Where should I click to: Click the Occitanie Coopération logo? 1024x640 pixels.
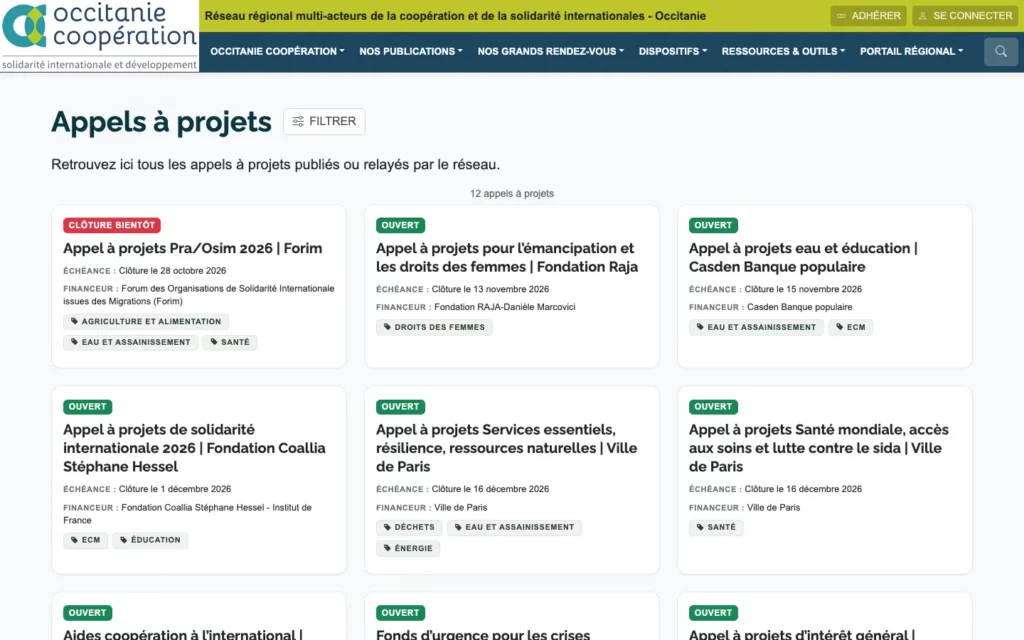(x=99, y=36)
